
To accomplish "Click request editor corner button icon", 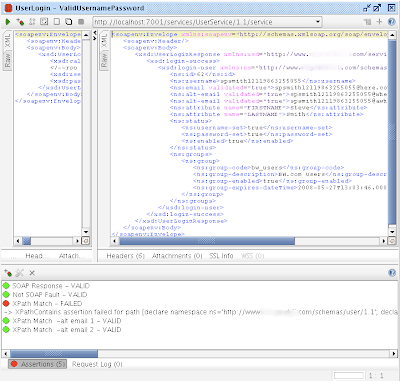I will click(x=86, y=240).
